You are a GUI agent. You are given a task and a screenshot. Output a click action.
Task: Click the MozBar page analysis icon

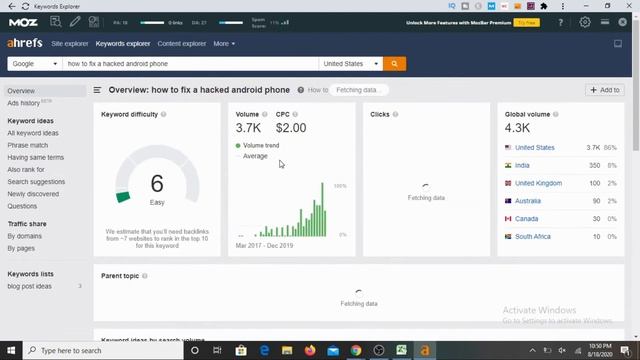coord(56,22)
